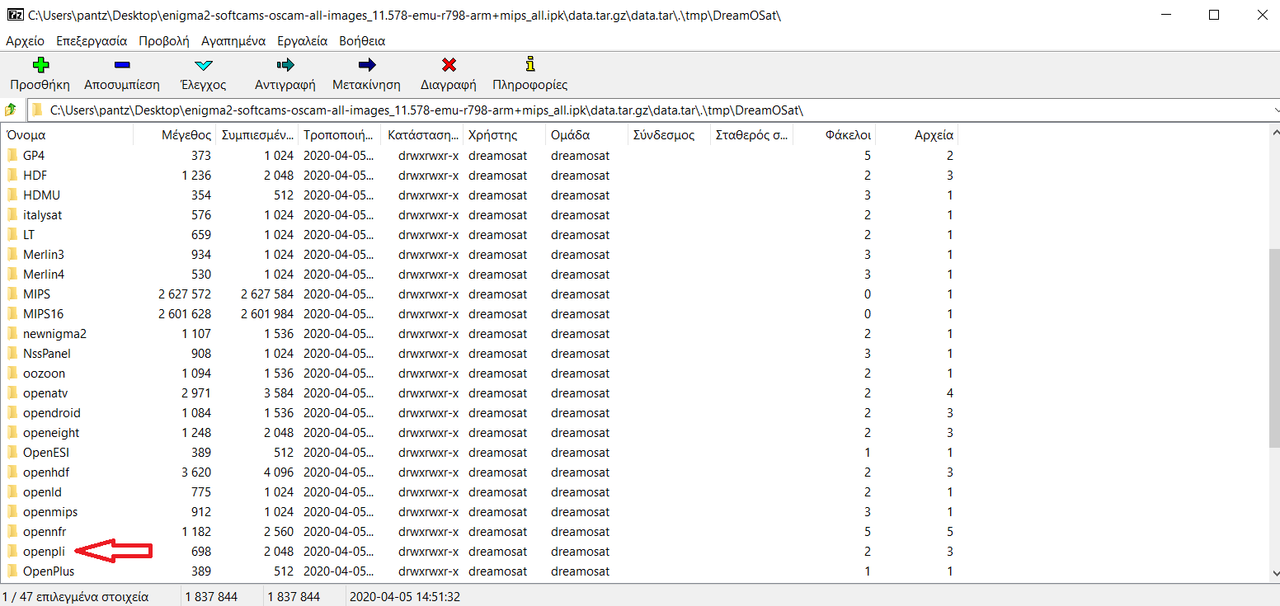Select the GP4 folder icon

[x=13, y=155]
